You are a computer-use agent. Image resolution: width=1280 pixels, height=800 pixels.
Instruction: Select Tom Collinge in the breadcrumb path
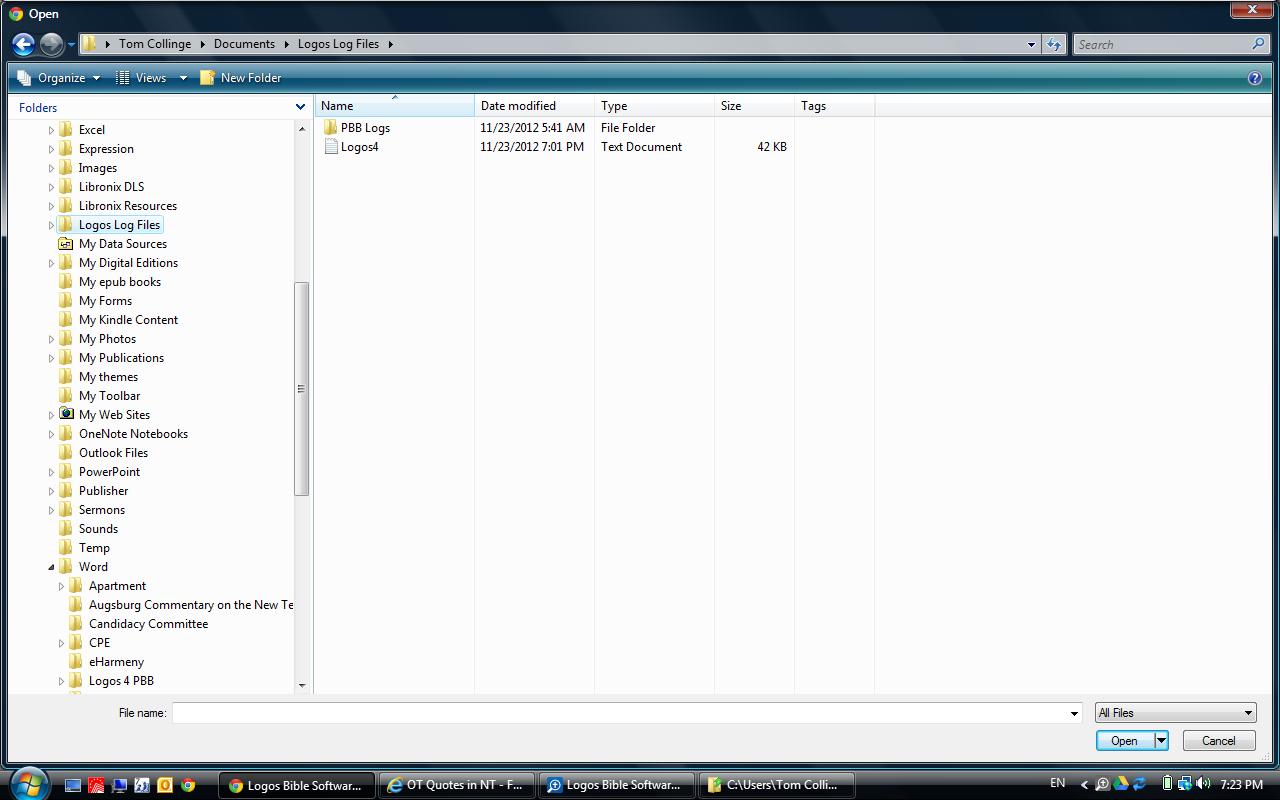point(155,44)
